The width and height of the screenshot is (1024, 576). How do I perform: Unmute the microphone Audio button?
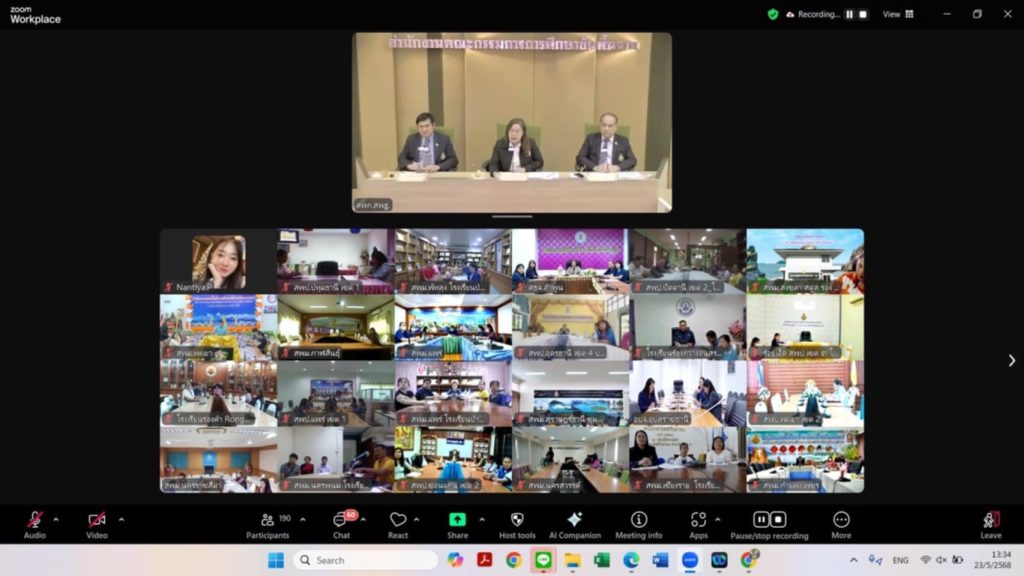35,523
